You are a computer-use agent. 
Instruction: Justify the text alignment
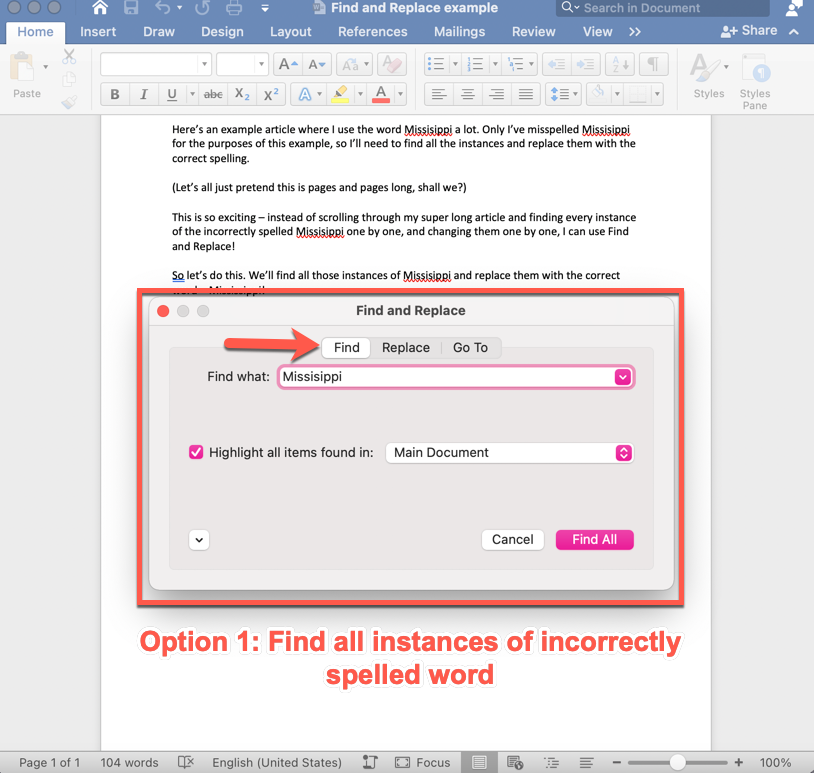click(526, 94)
